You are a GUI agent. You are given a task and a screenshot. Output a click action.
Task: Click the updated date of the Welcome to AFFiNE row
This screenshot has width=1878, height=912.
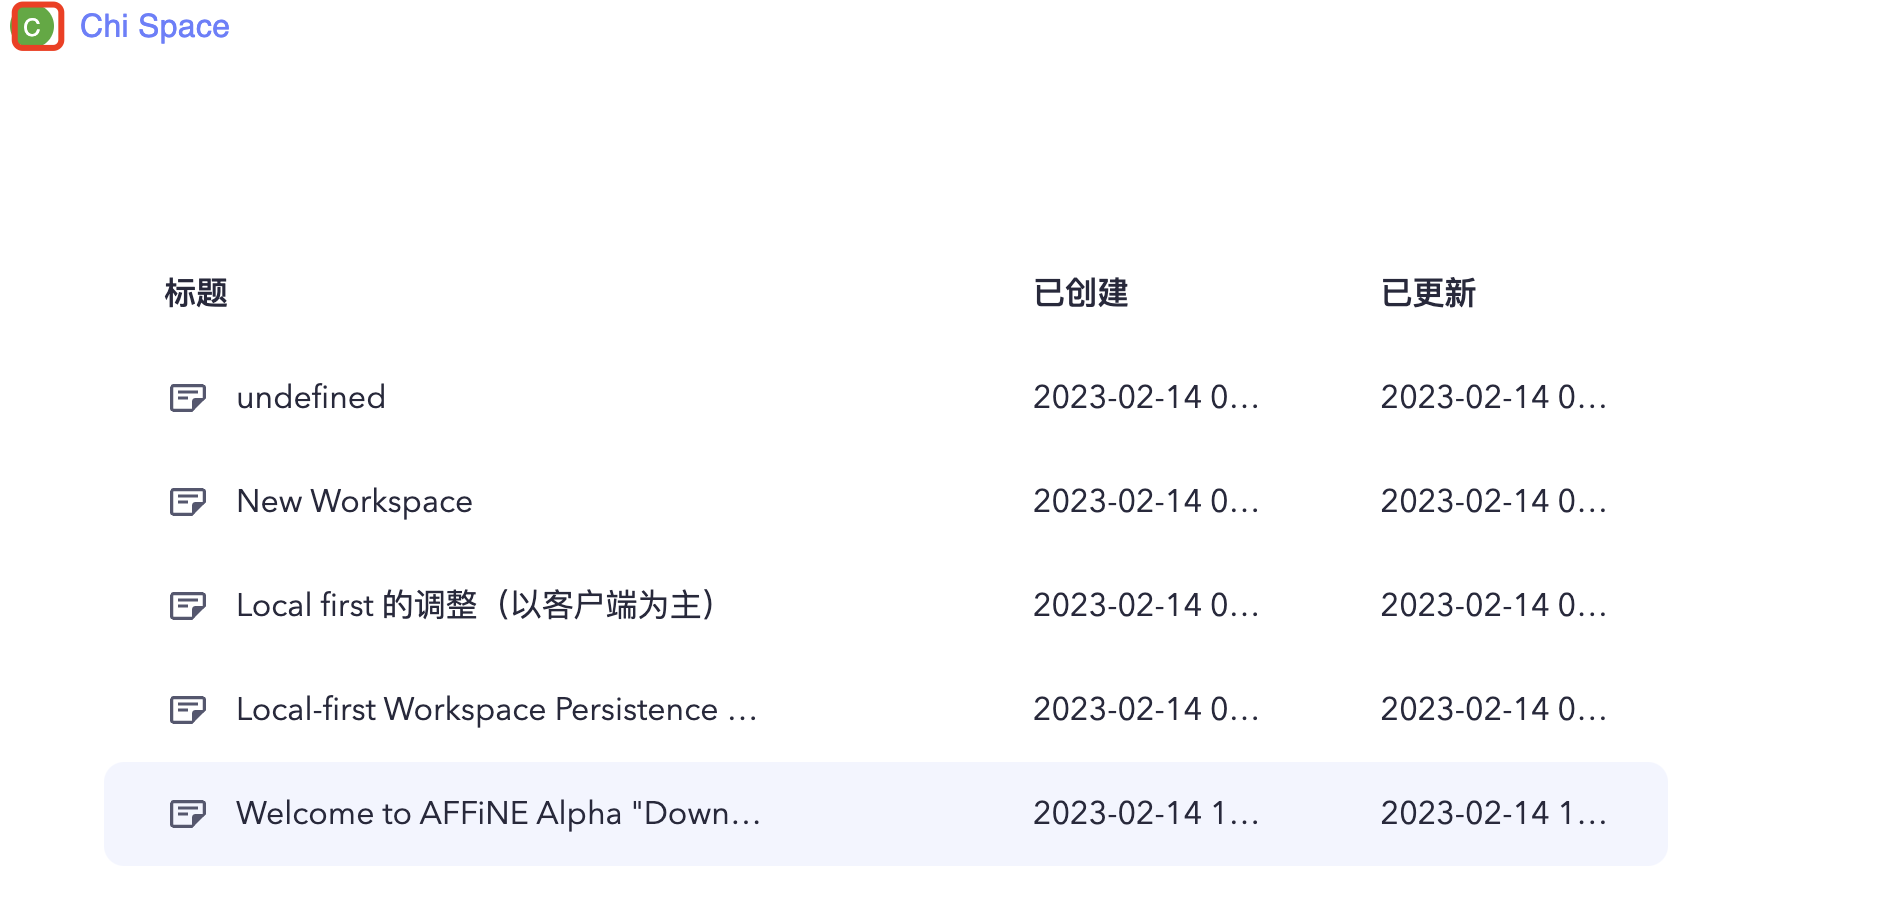(1494, 813)
